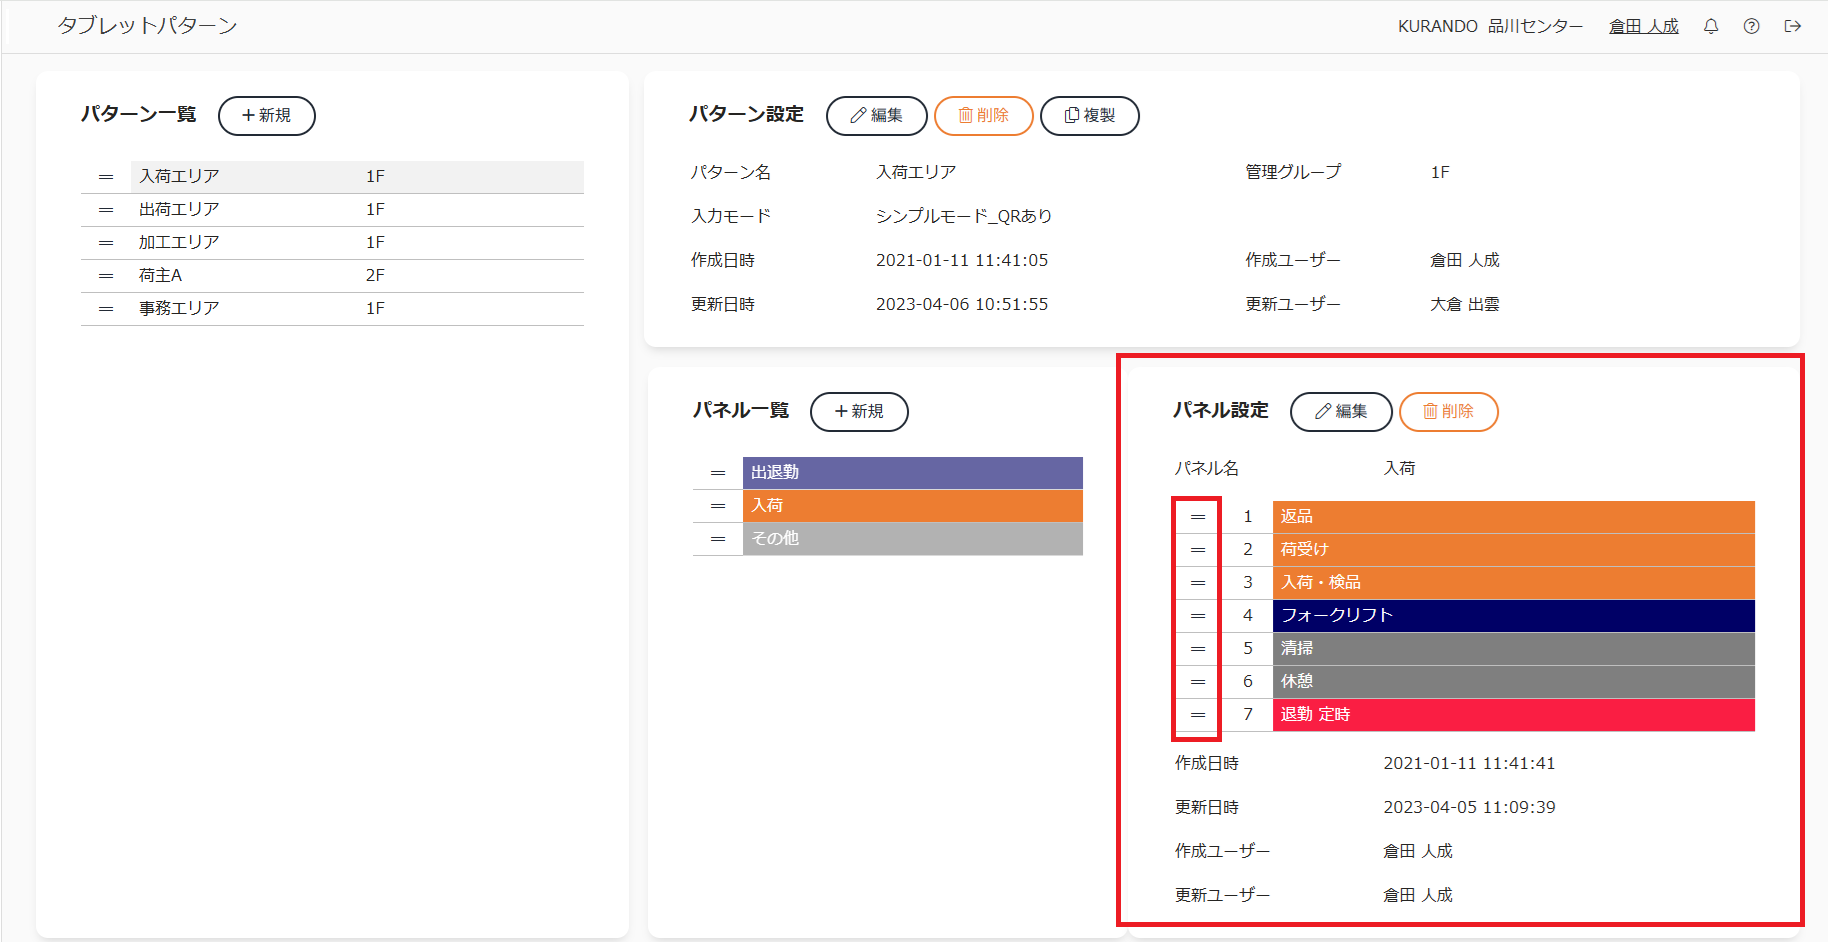Select 出荷エリア pattern row
Screen dimensions: 1828x942
tap(357, 210)
